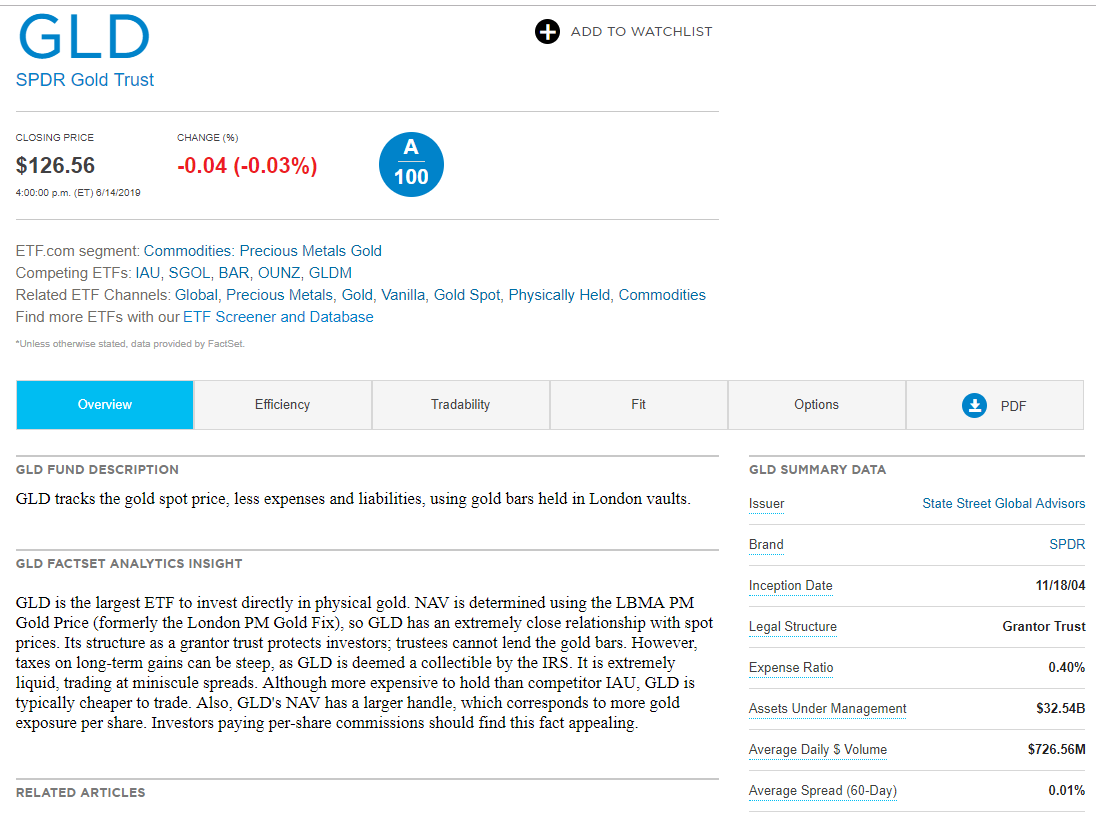Click the 0.40% expense ratio value

click(1066, 667)
